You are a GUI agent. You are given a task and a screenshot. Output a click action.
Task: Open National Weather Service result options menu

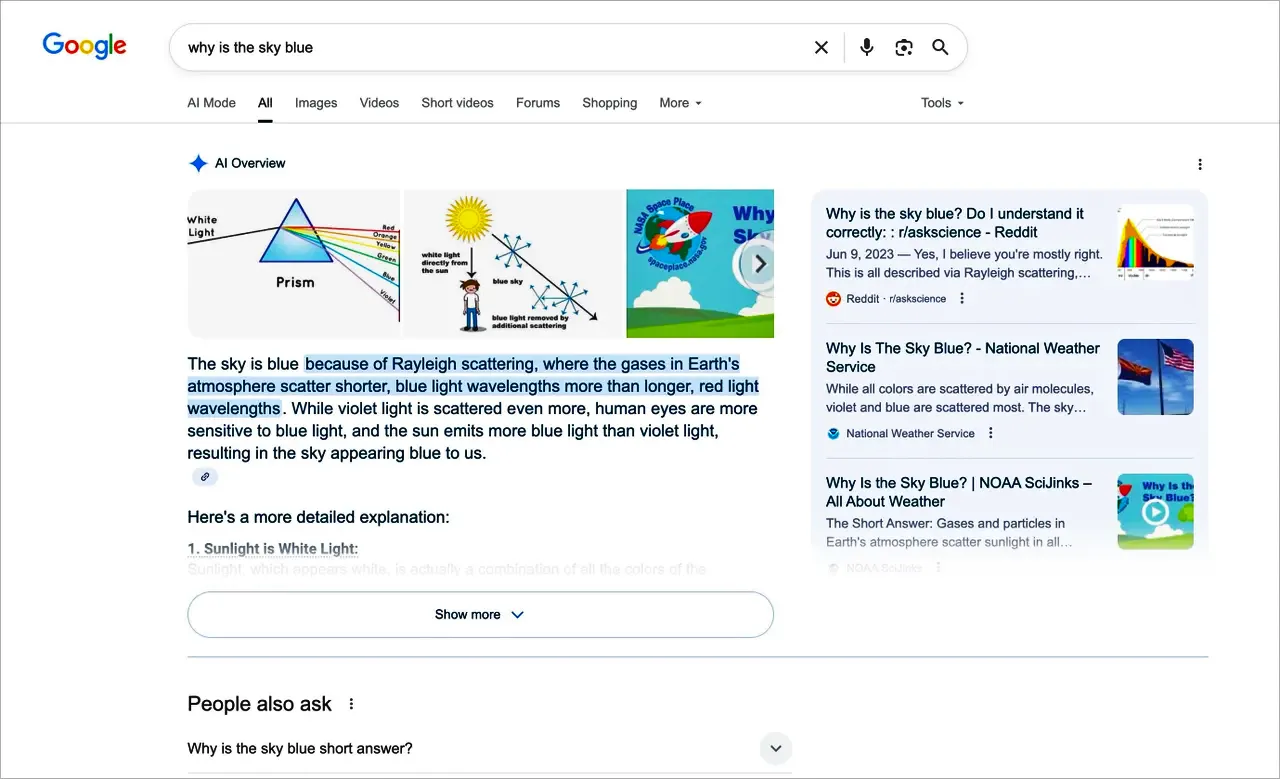[x=991, y=433]
